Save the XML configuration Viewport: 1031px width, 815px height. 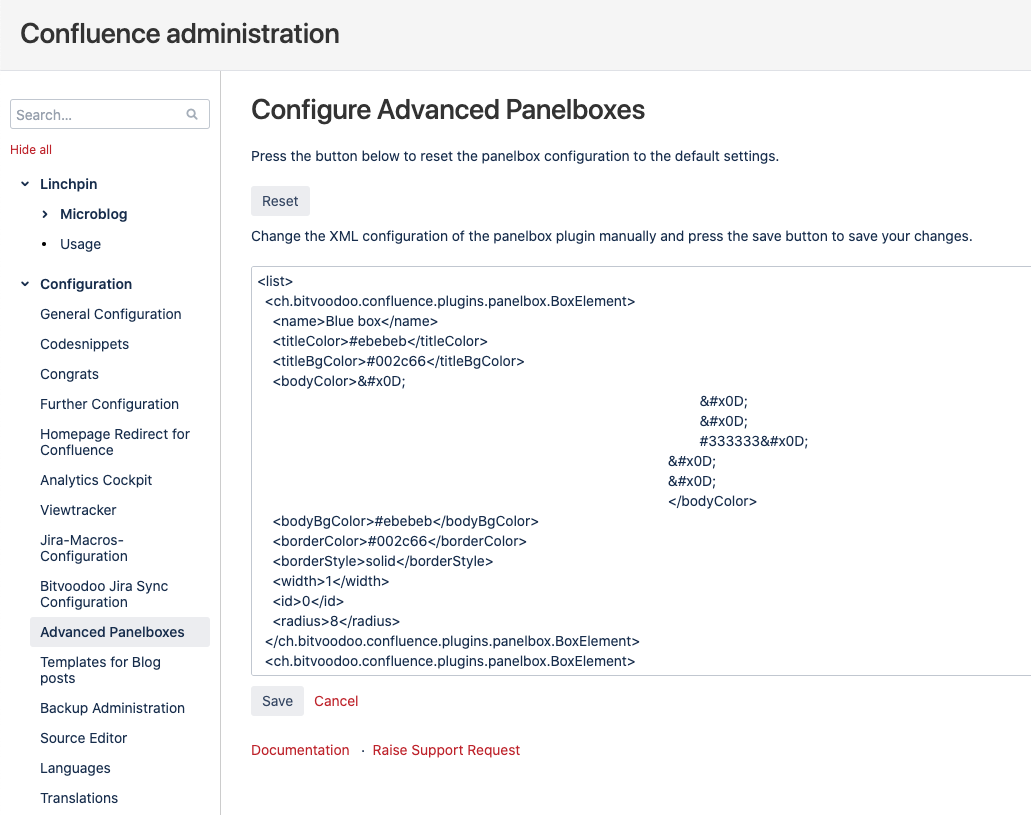tap(277, 701)
